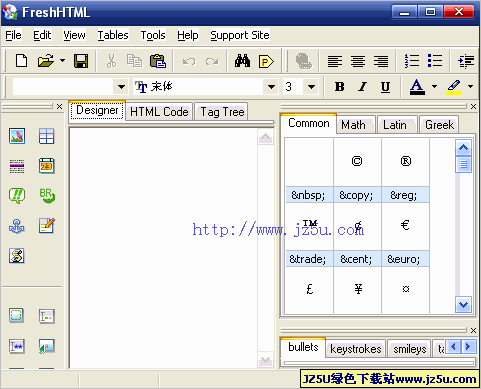Insert a BR line break

pyautogui.click(x=47, y=196)
